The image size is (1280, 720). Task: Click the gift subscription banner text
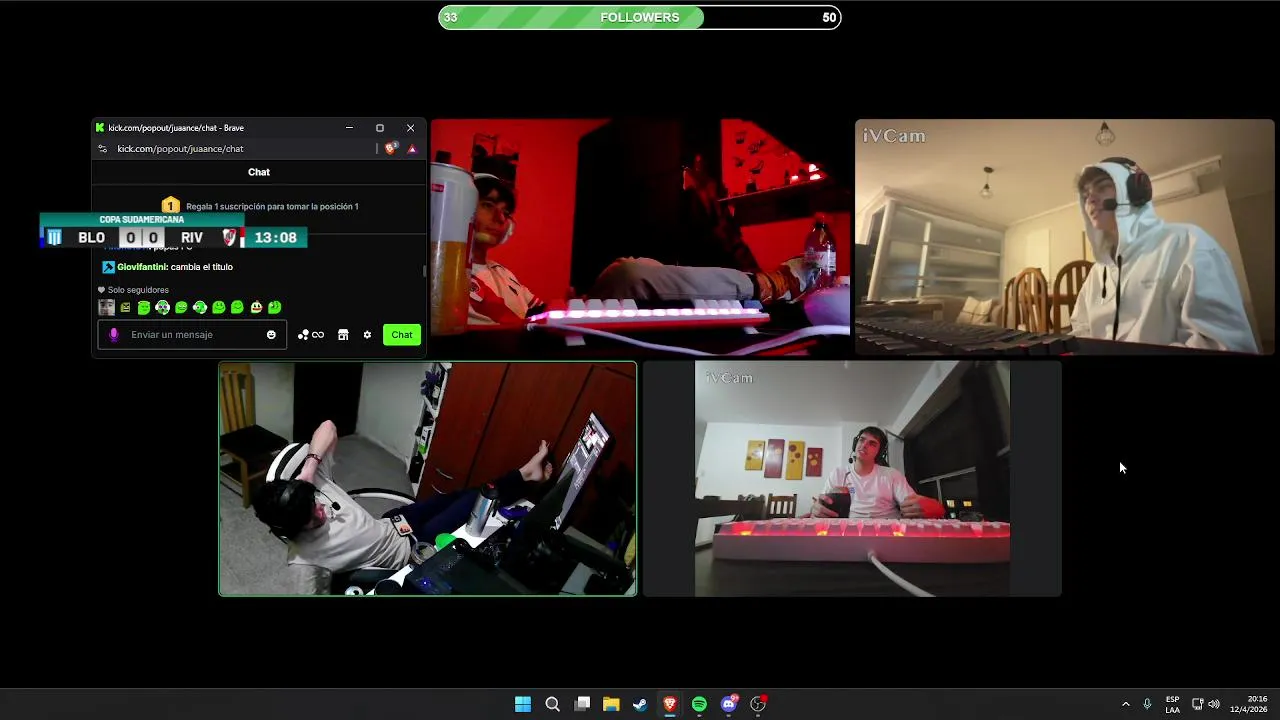point(272,206)
